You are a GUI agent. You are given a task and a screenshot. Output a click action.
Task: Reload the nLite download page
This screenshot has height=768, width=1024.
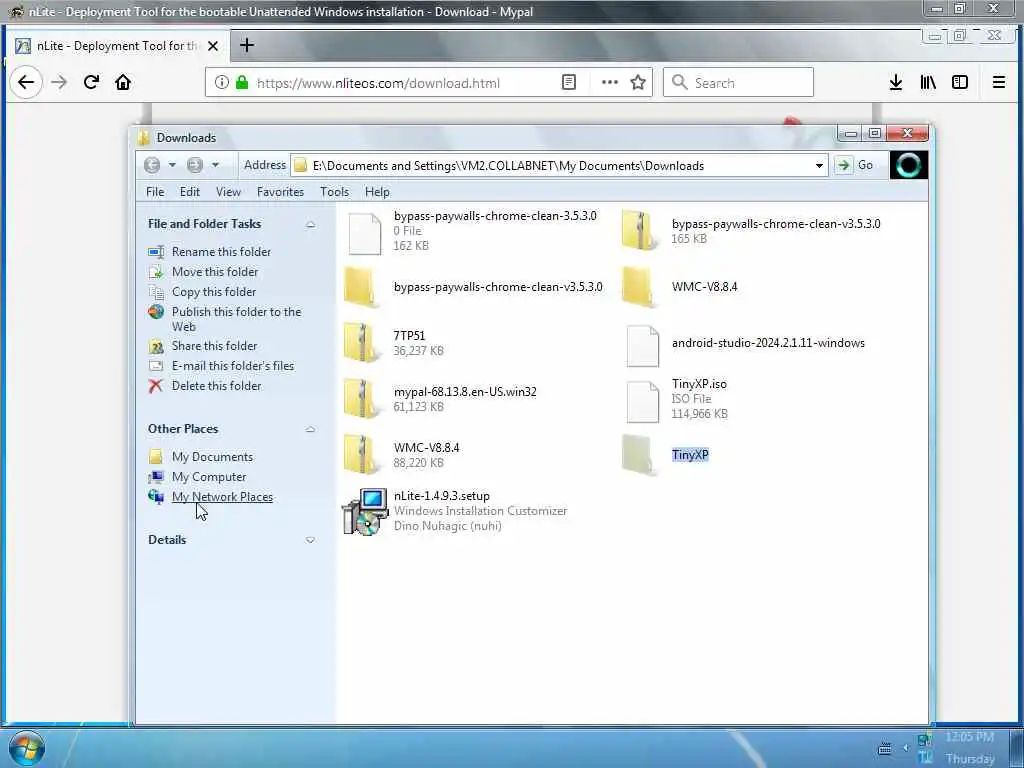pyautogui.click(x=91, y=82)
